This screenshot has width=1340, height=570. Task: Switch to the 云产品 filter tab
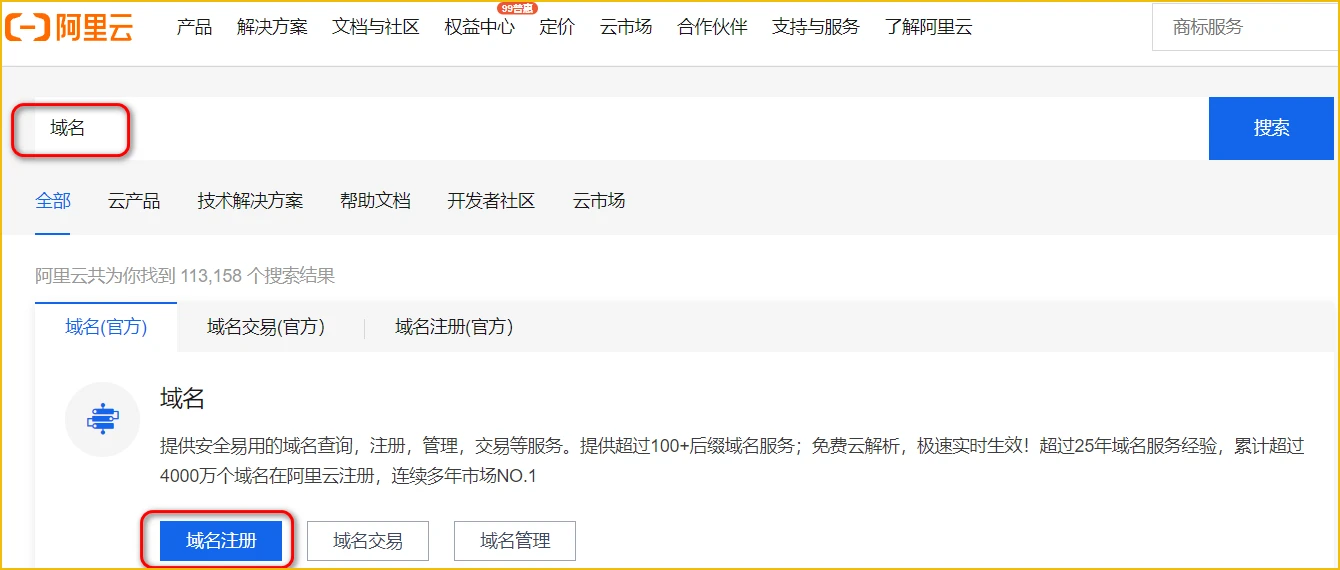click(x=134, y=201)
